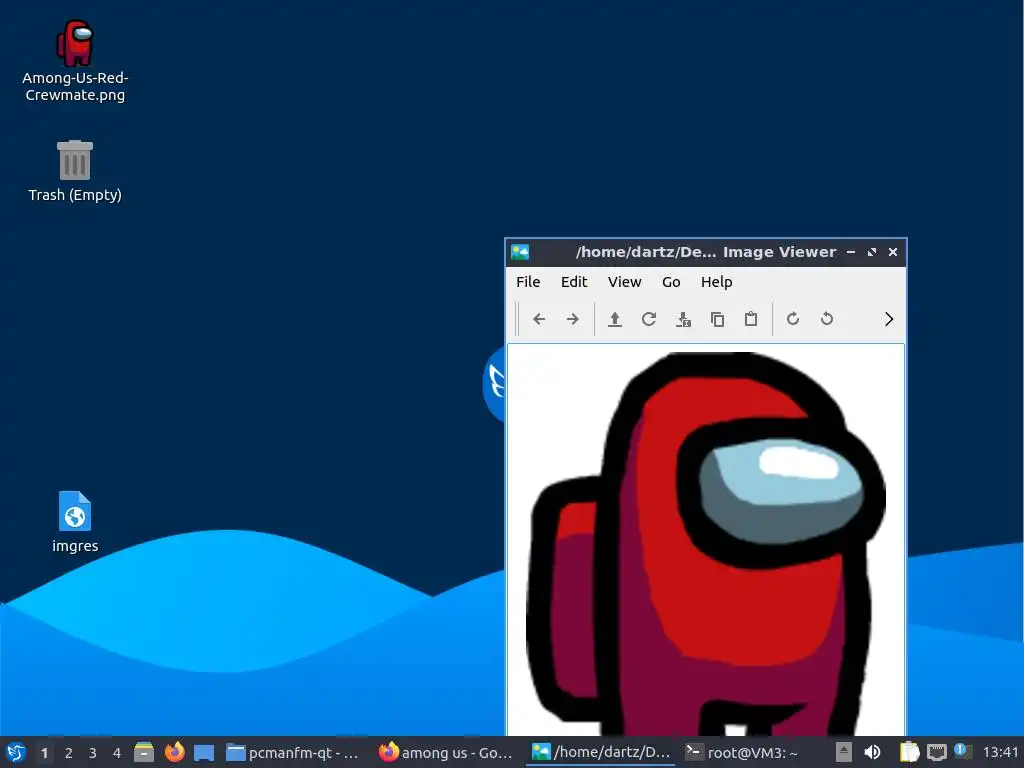This screenshot has width=1024, height=768.
Task: Open the Lubuntu application menu
Action: (x=16, y=752)
